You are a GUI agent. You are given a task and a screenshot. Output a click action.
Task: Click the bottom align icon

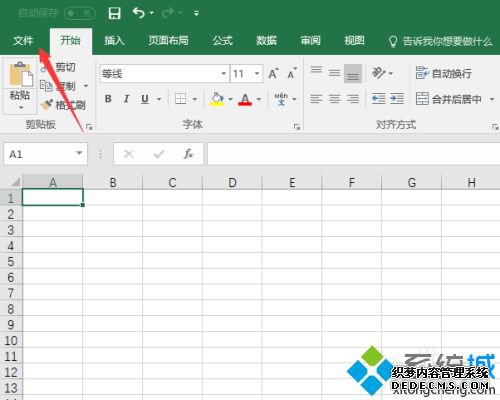pyautogui.click(x=353, y=73)
